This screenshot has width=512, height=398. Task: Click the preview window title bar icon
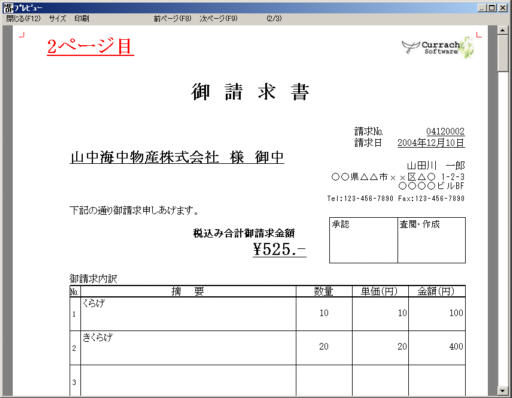(8, 8)
